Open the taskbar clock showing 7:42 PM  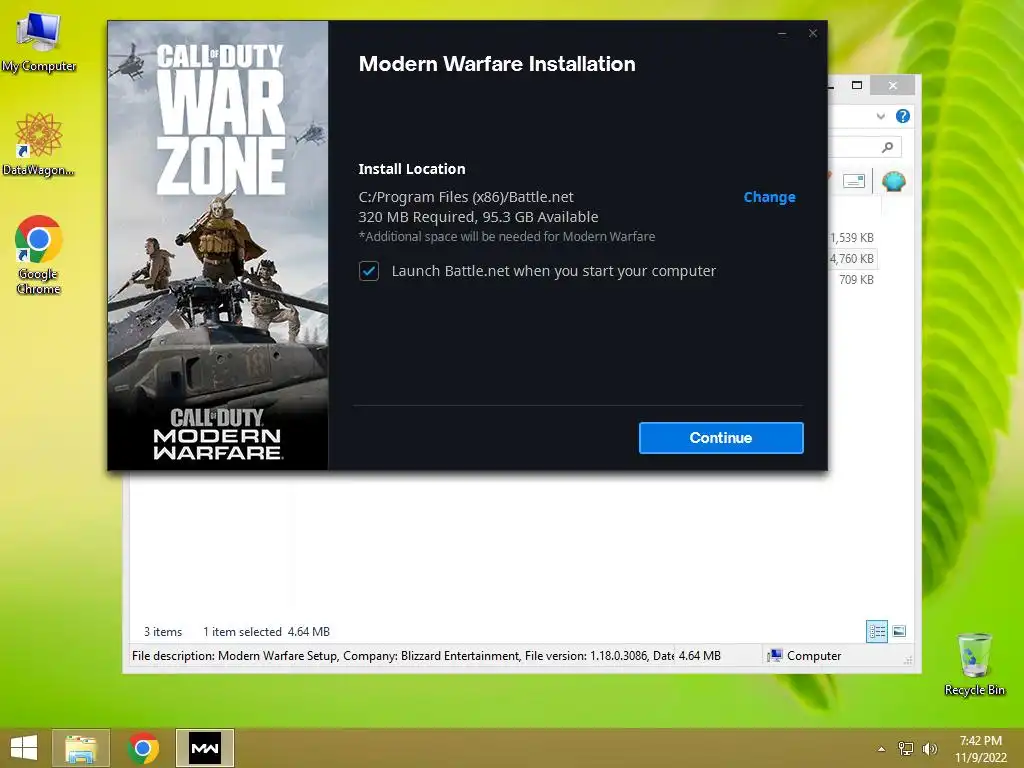[x=980, y=749]
